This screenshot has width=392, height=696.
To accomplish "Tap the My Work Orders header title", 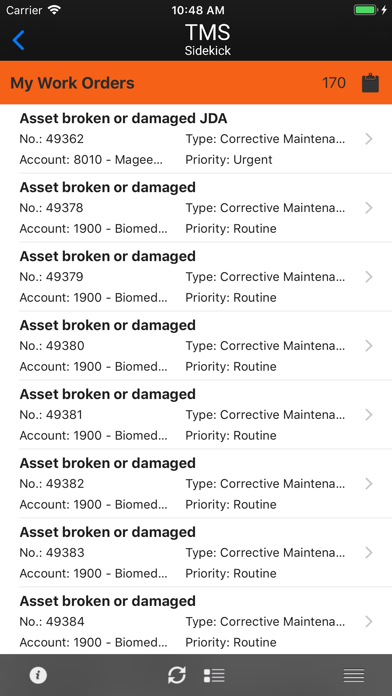I will (72, 83).
